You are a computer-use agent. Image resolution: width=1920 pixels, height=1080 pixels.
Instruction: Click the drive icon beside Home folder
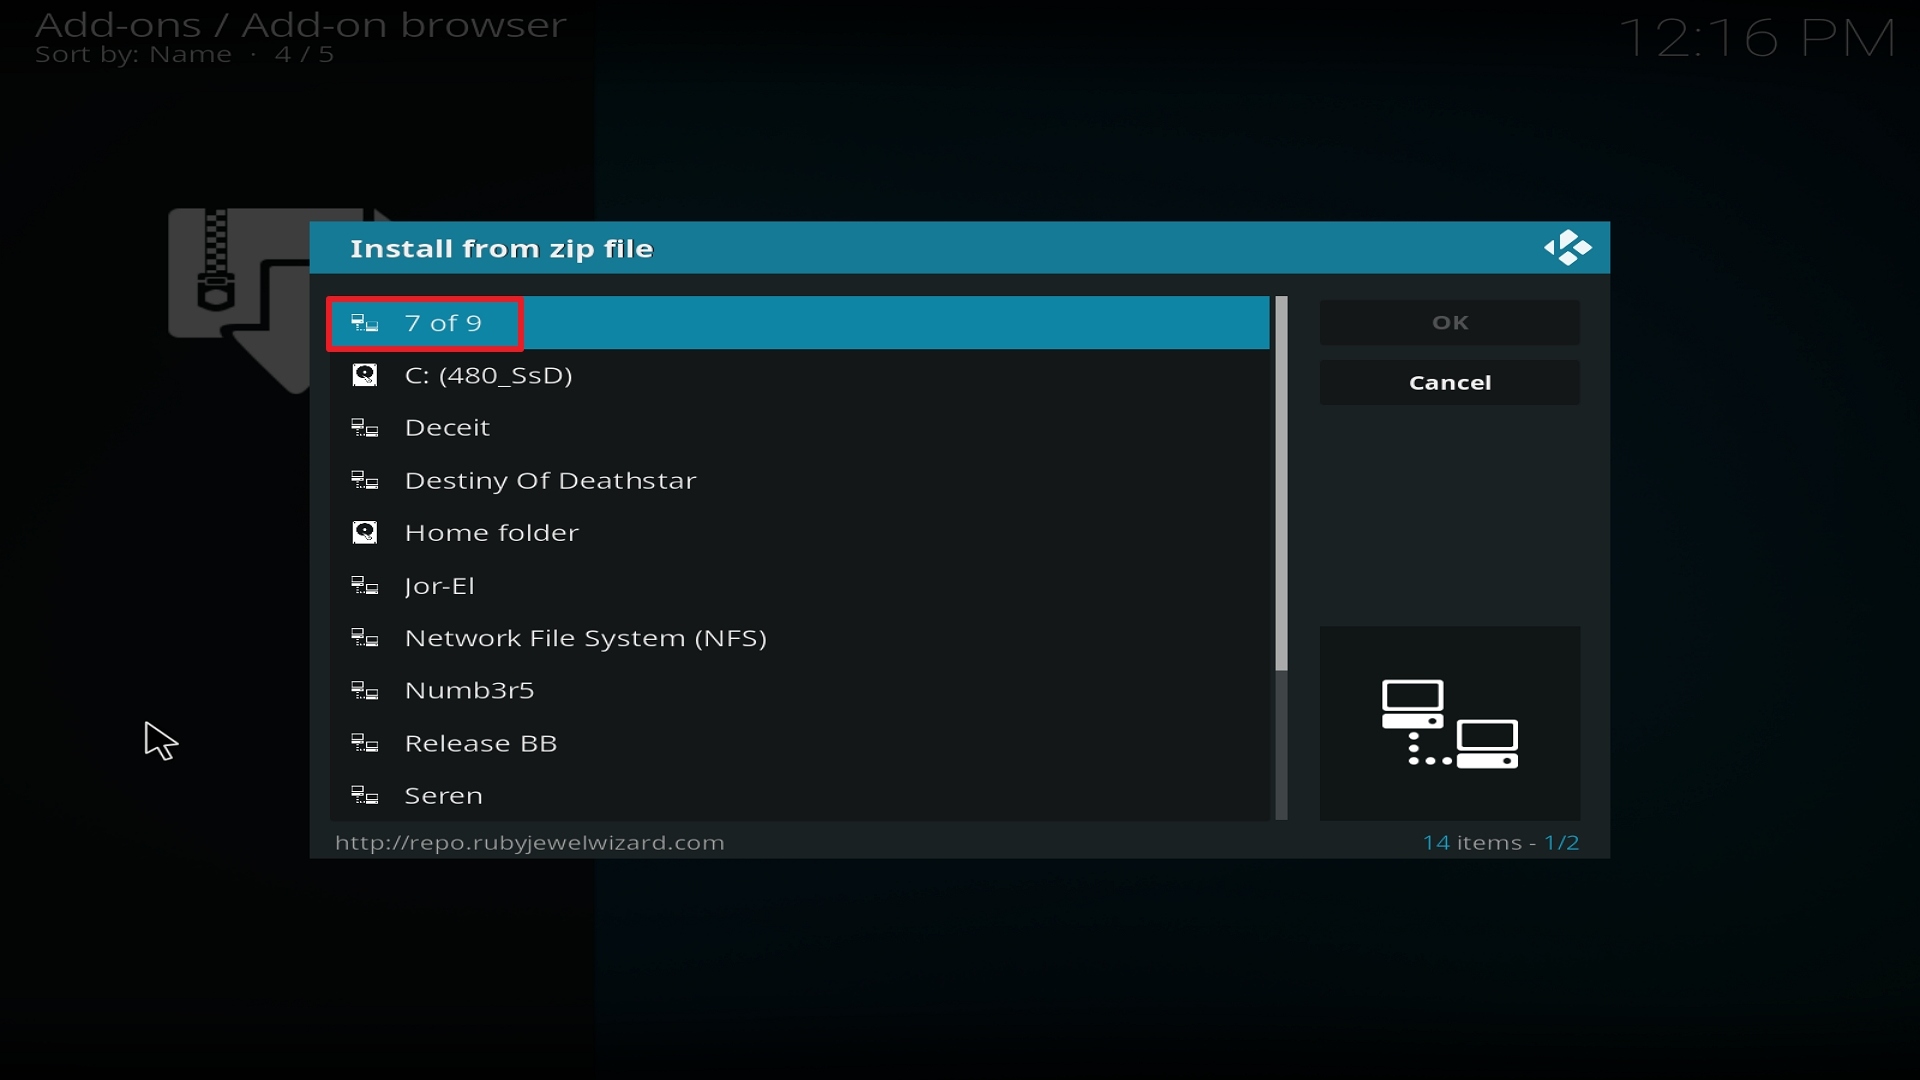coord(365,533)
